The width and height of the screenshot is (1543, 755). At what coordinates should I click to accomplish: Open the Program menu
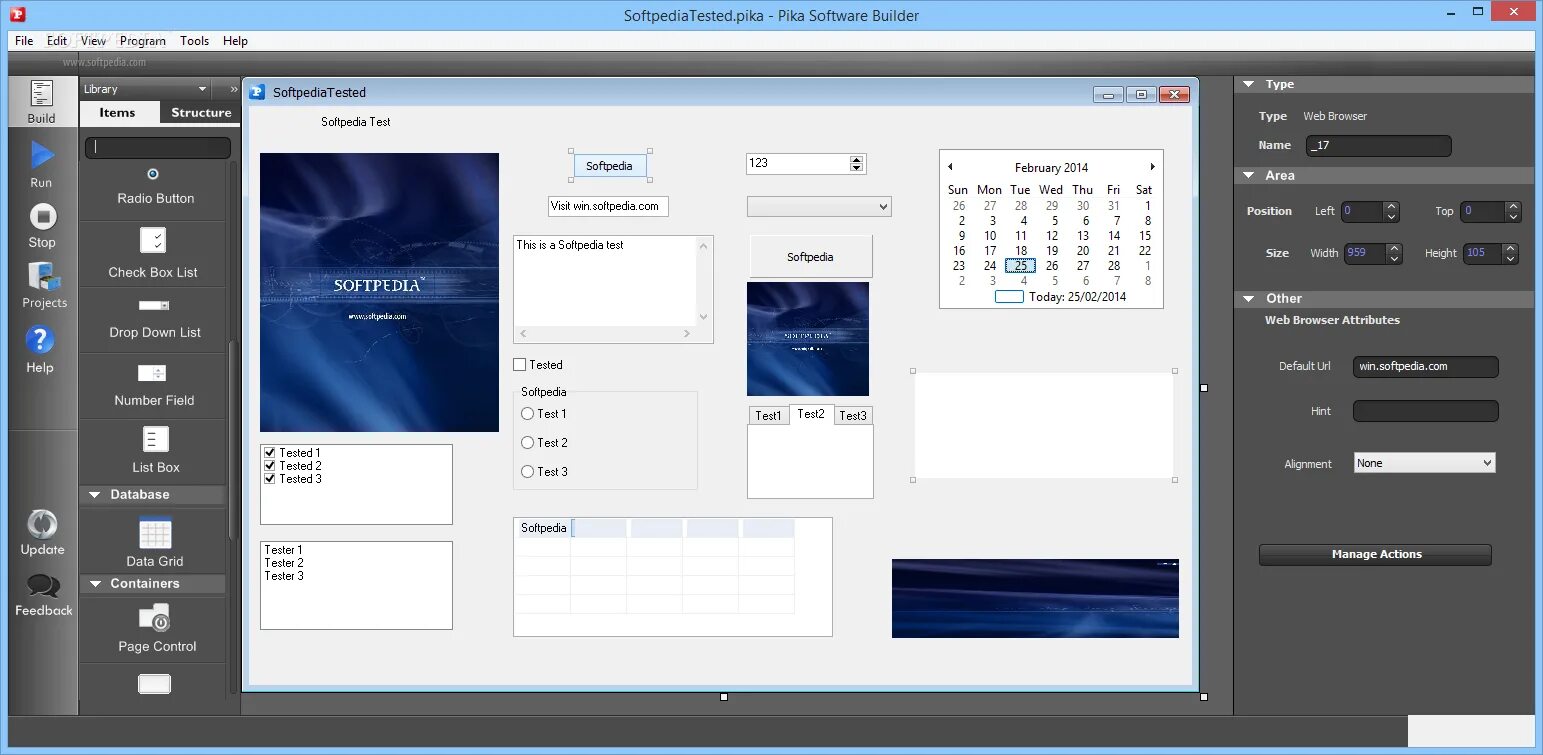143,41
